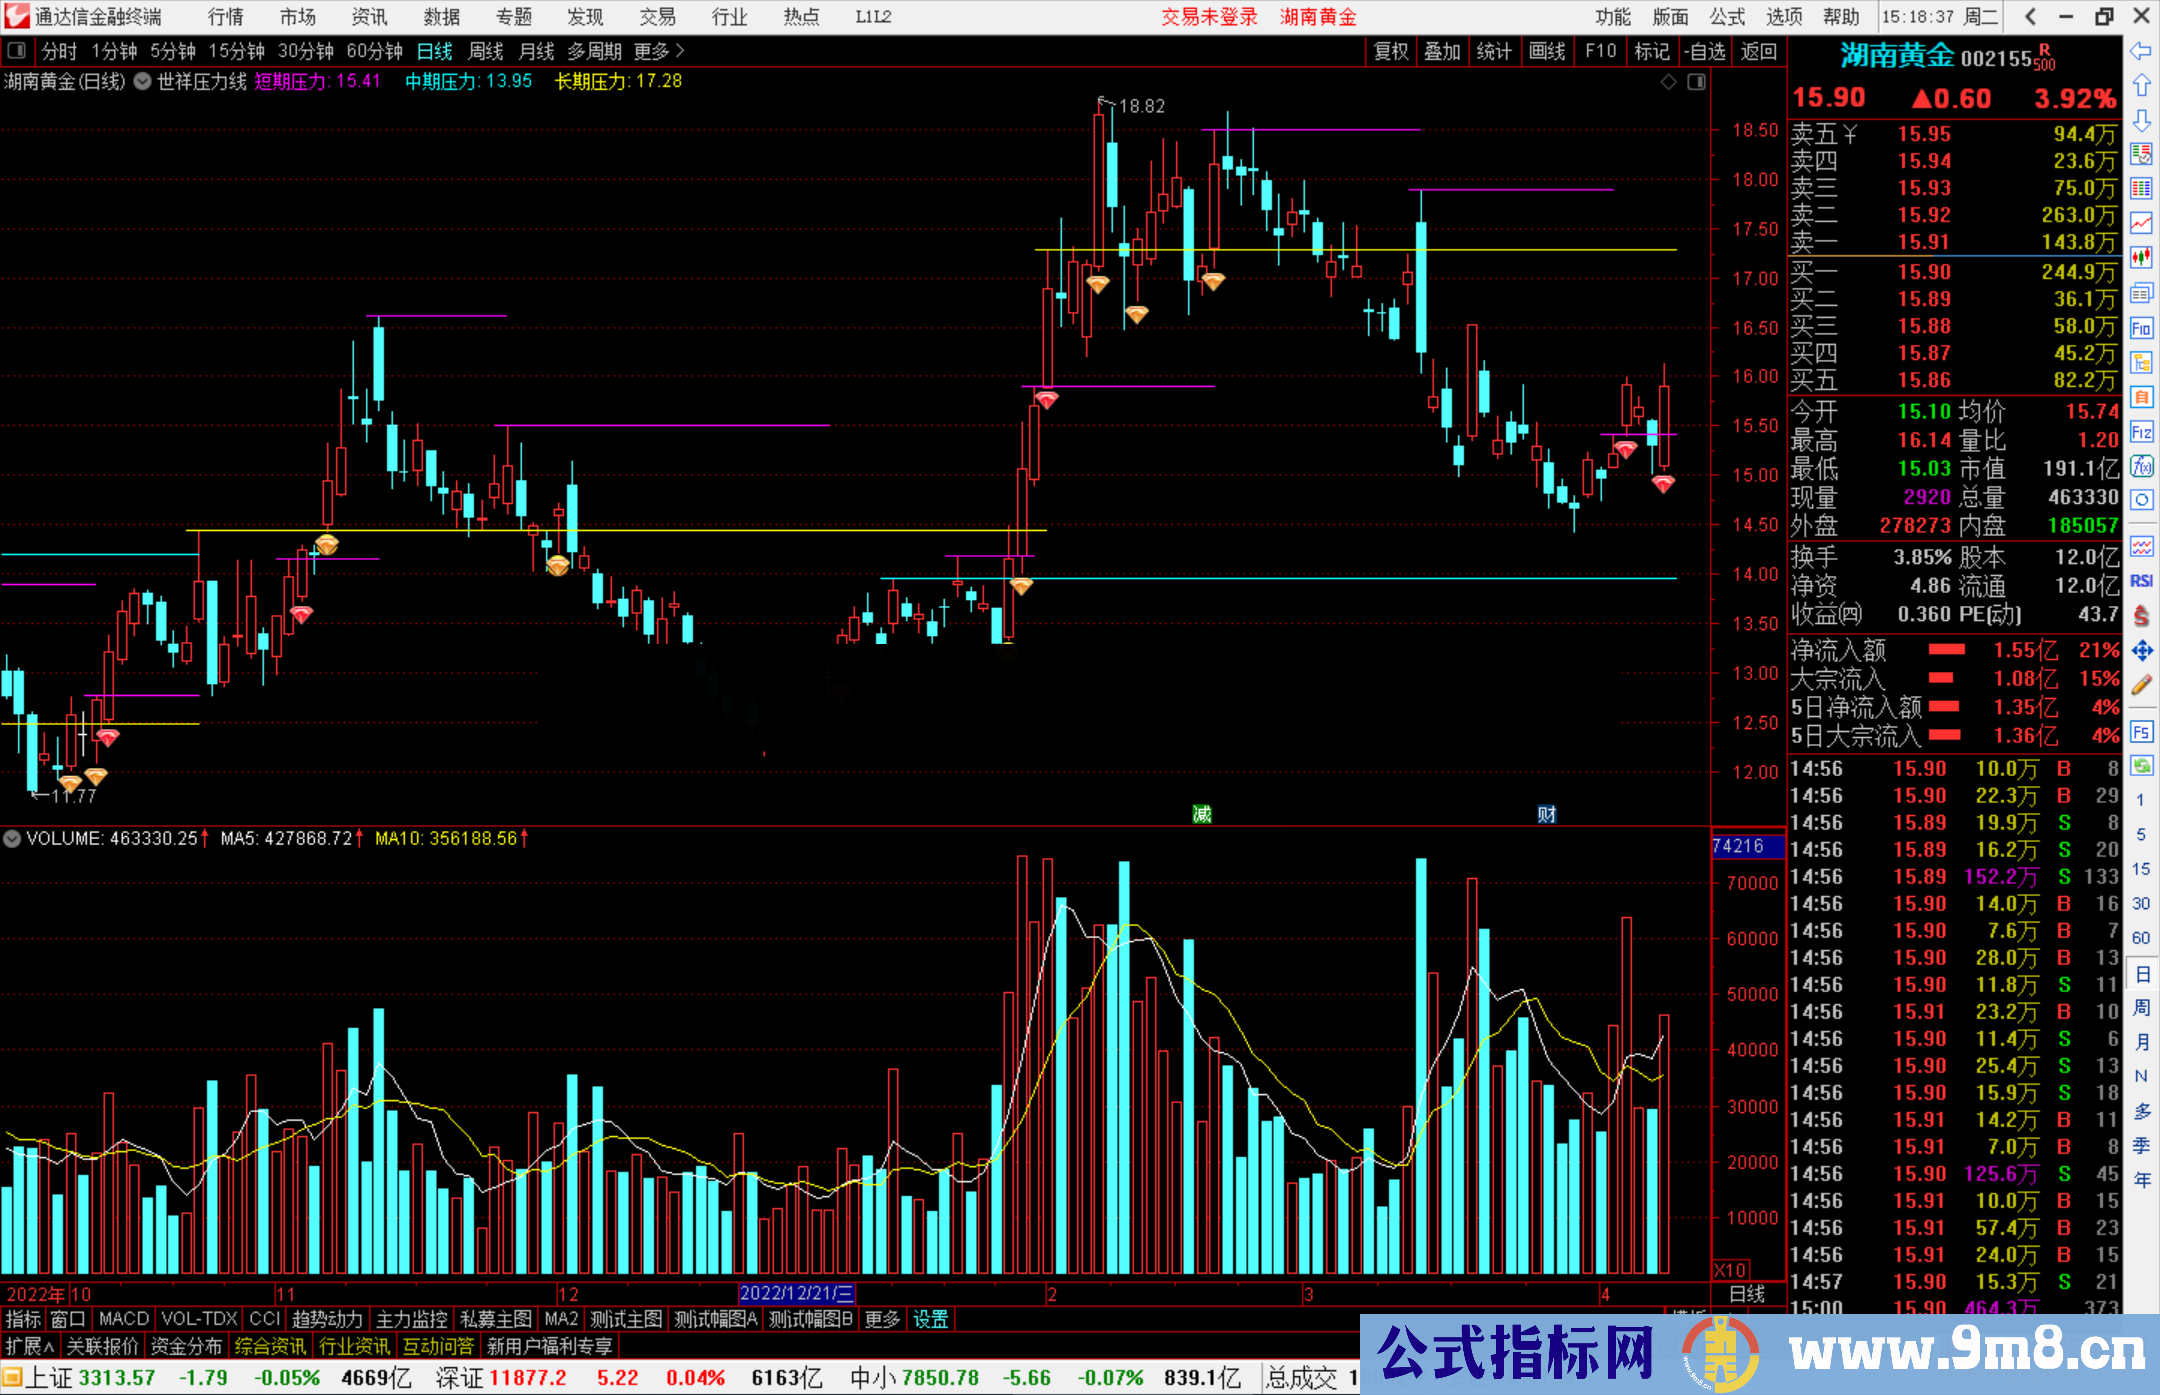Click the green refresh icon in the sidebar
Viewport: 2160px width, 1395px height.
coord(2141,766)
